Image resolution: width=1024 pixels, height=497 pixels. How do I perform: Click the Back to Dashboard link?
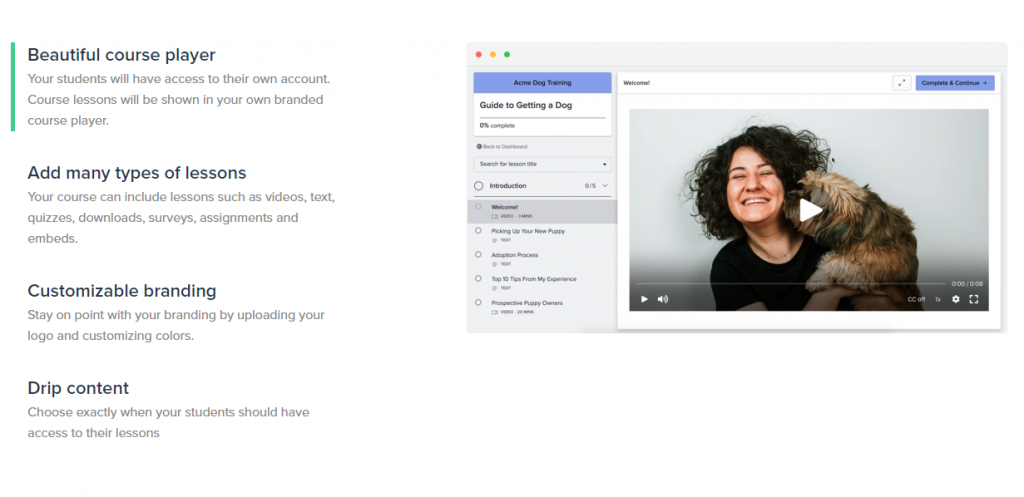(502, 147)
